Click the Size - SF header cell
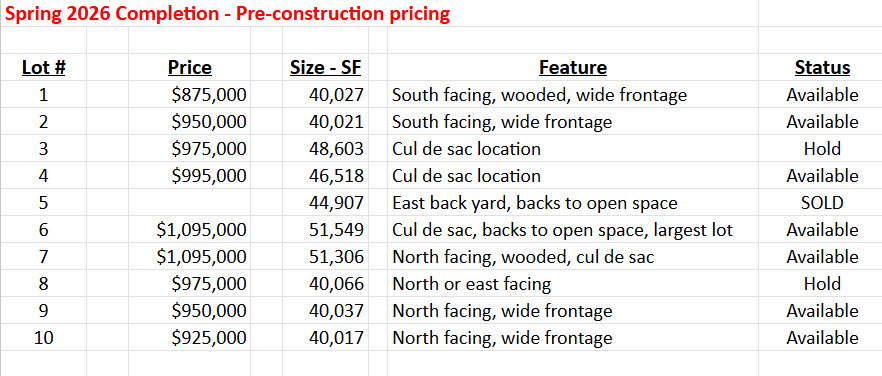The image size is (882, 376). [x=326, y=68]
